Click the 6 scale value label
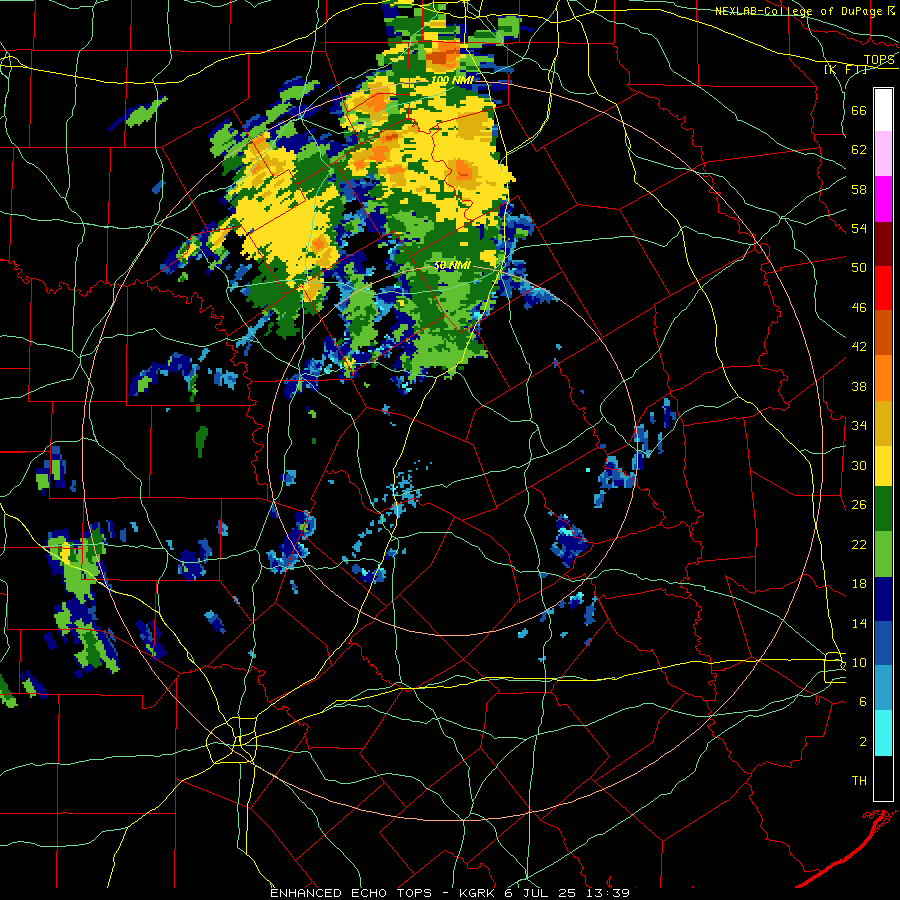Image resolution: width=900 pixels, height=900 pixels. pos(863,702)
